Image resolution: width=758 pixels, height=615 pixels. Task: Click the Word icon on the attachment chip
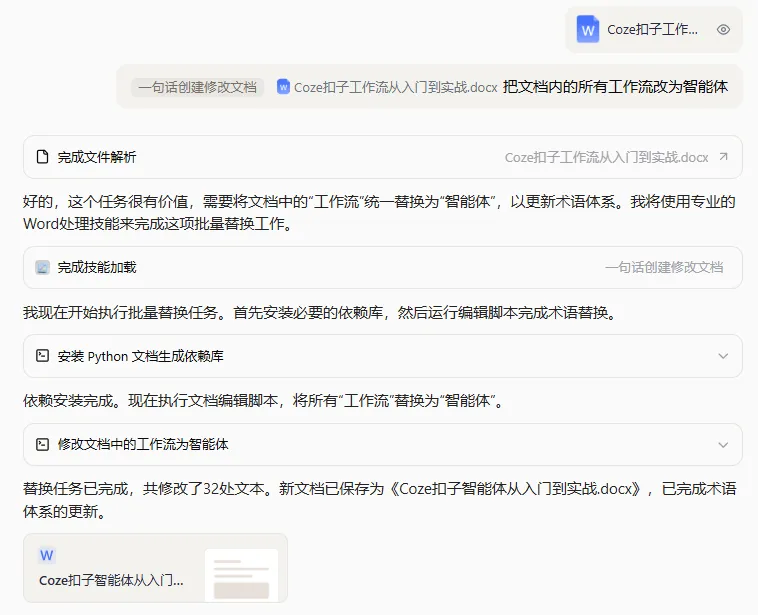point(588,29)
